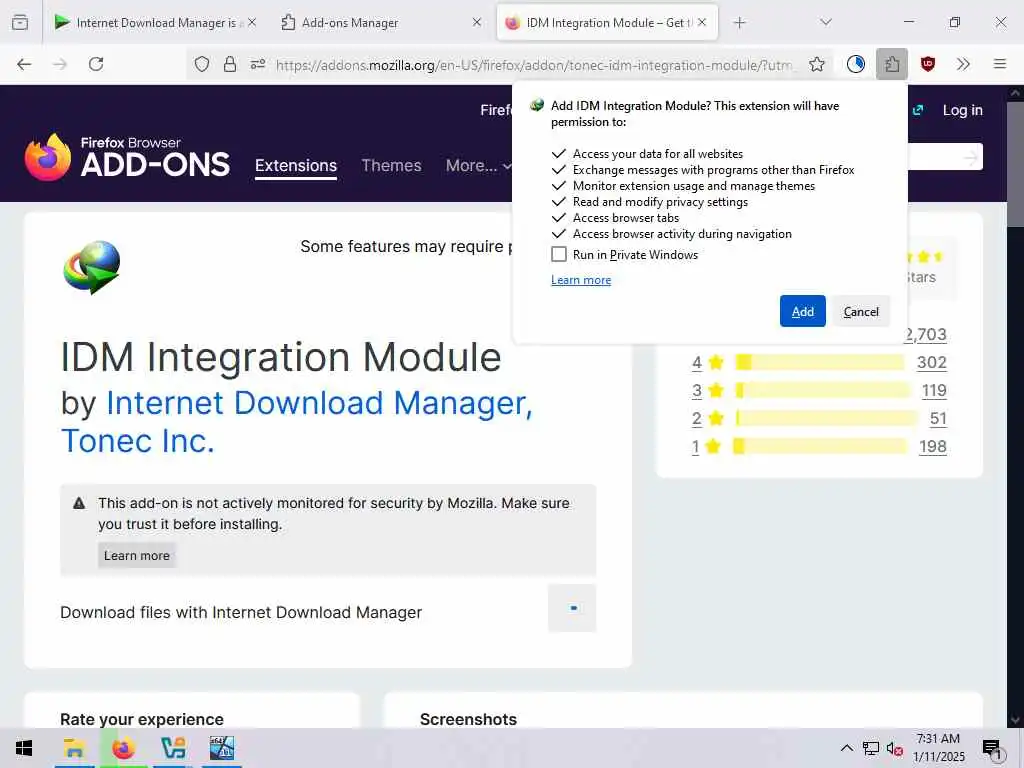Image resolution: width=1024 pixels, height=768 pixels.
Task: List all tabs dropdown arrow
Action: tap(825, 22)
